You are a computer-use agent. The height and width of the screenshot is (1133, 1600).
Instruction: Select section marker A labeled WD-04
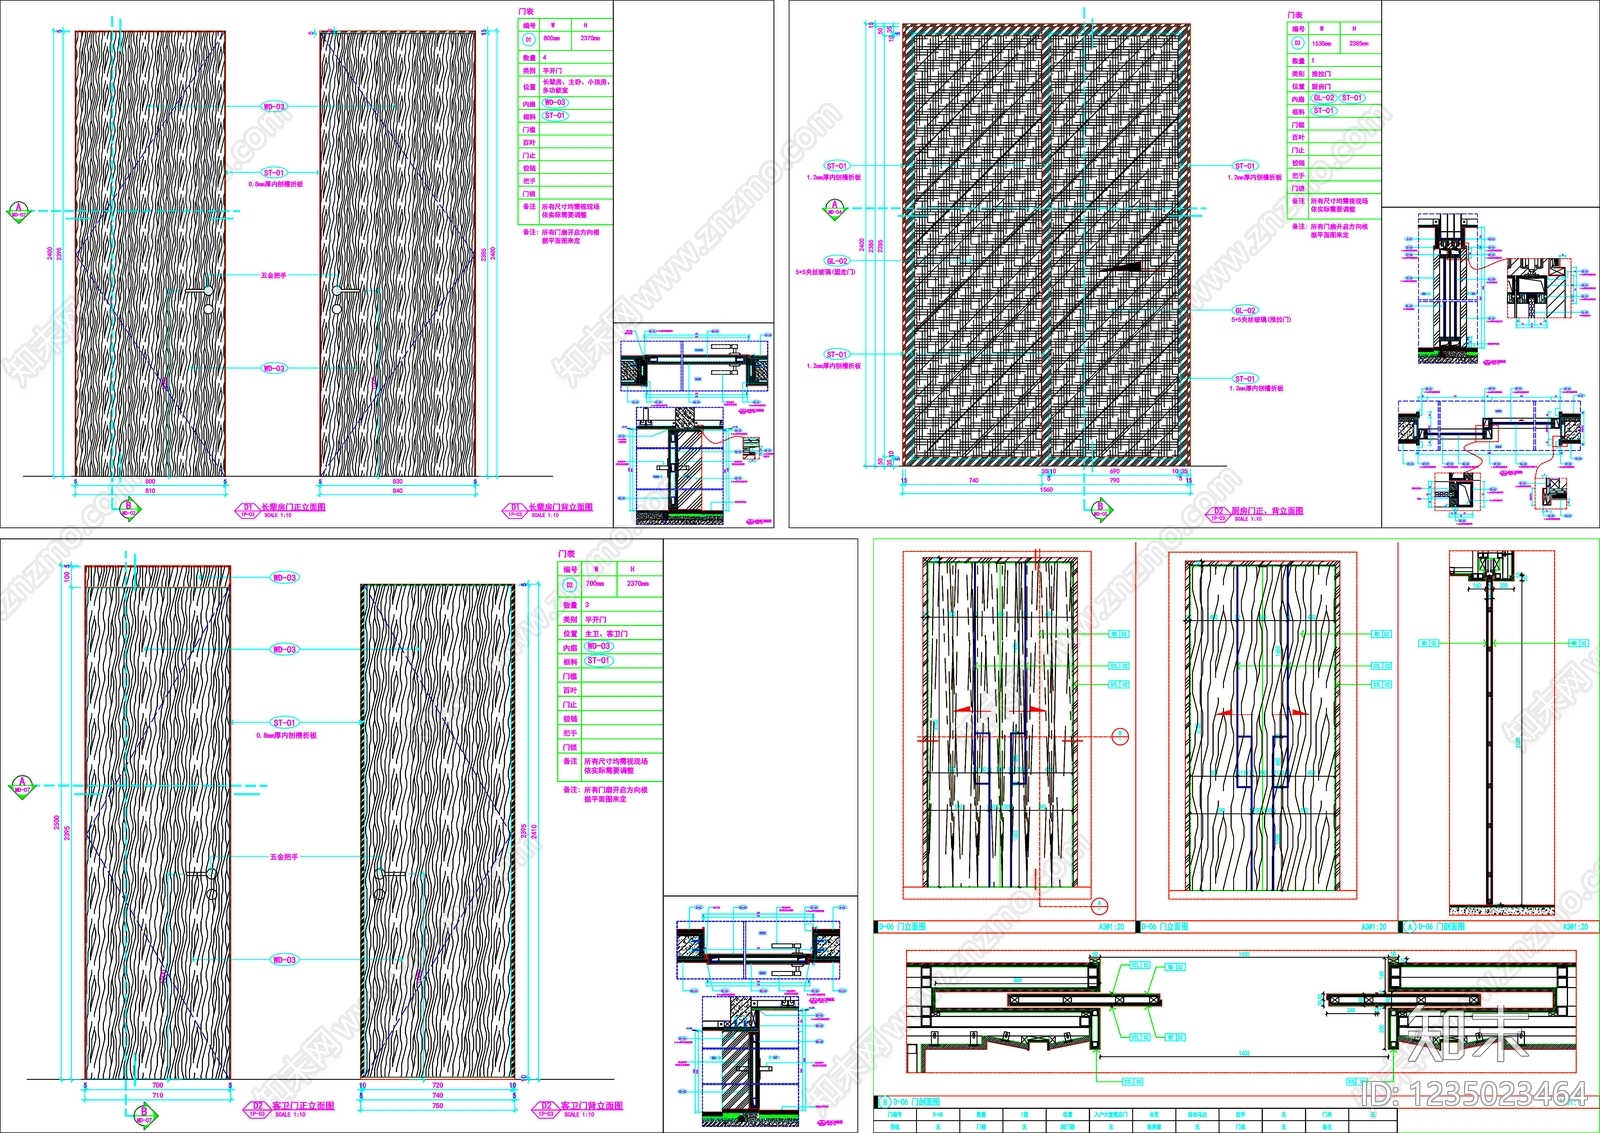(833, 209)
